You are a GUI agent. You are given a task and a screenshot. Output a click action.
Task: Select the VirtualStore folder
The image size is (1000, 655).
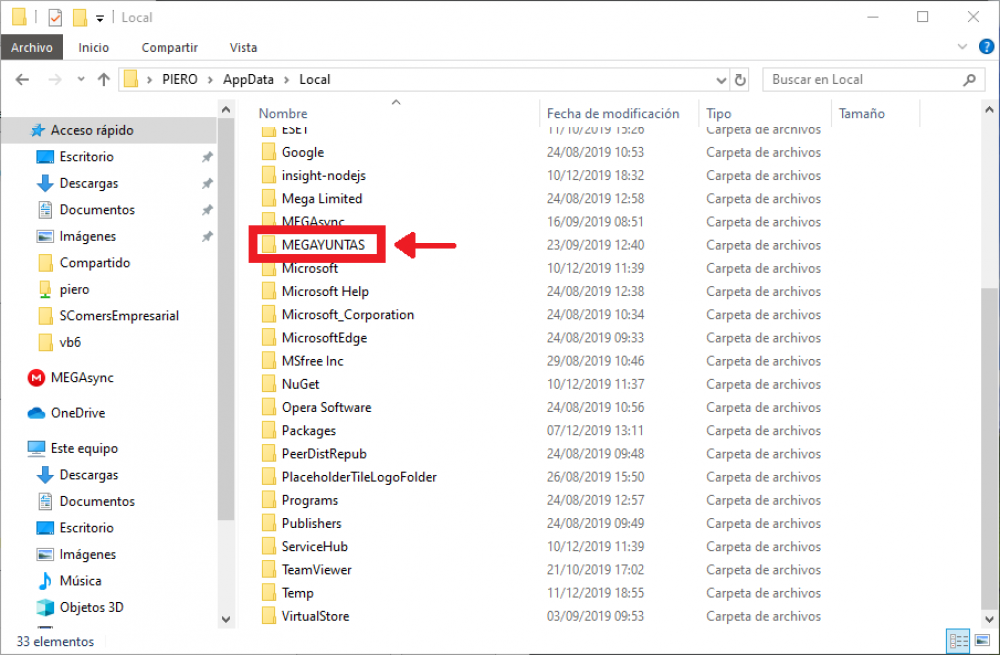(315, 616)
